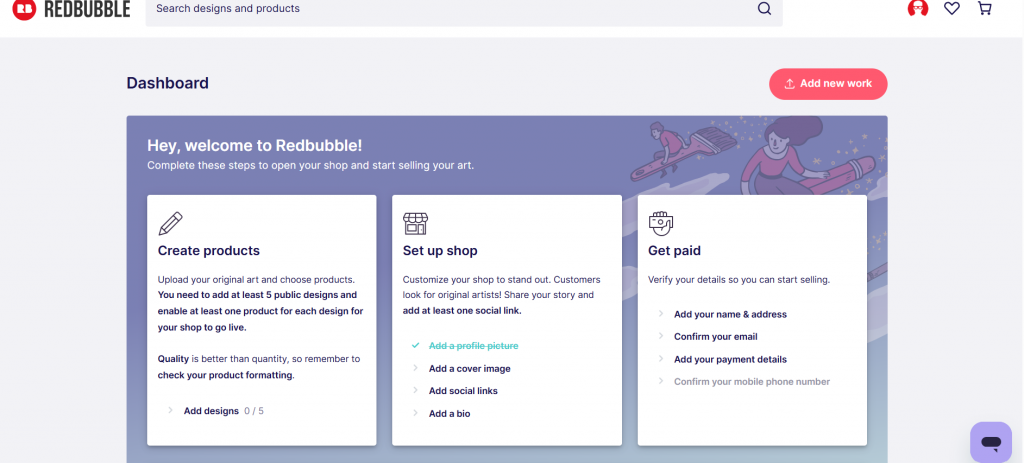The width and height of the screenshot is (1024, 463).
Task: Open the shopping cart icon
Action: 984,8
